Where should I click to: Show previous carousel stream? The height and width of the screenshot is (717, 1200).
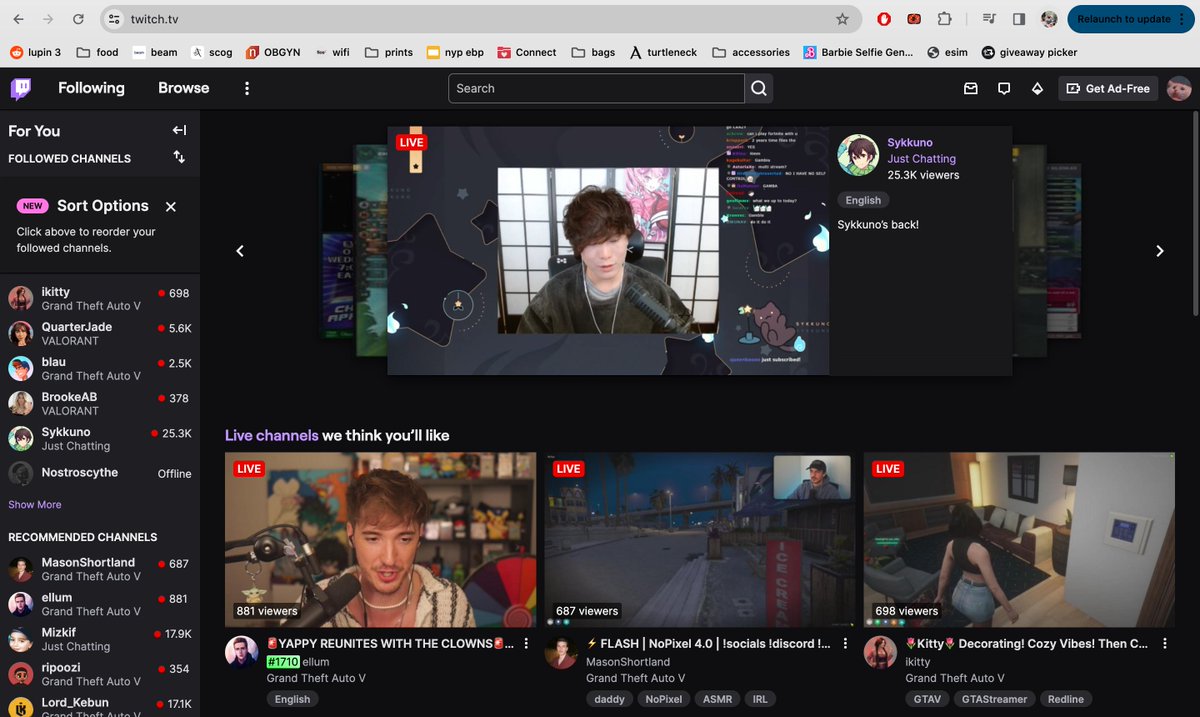point(240,251)
